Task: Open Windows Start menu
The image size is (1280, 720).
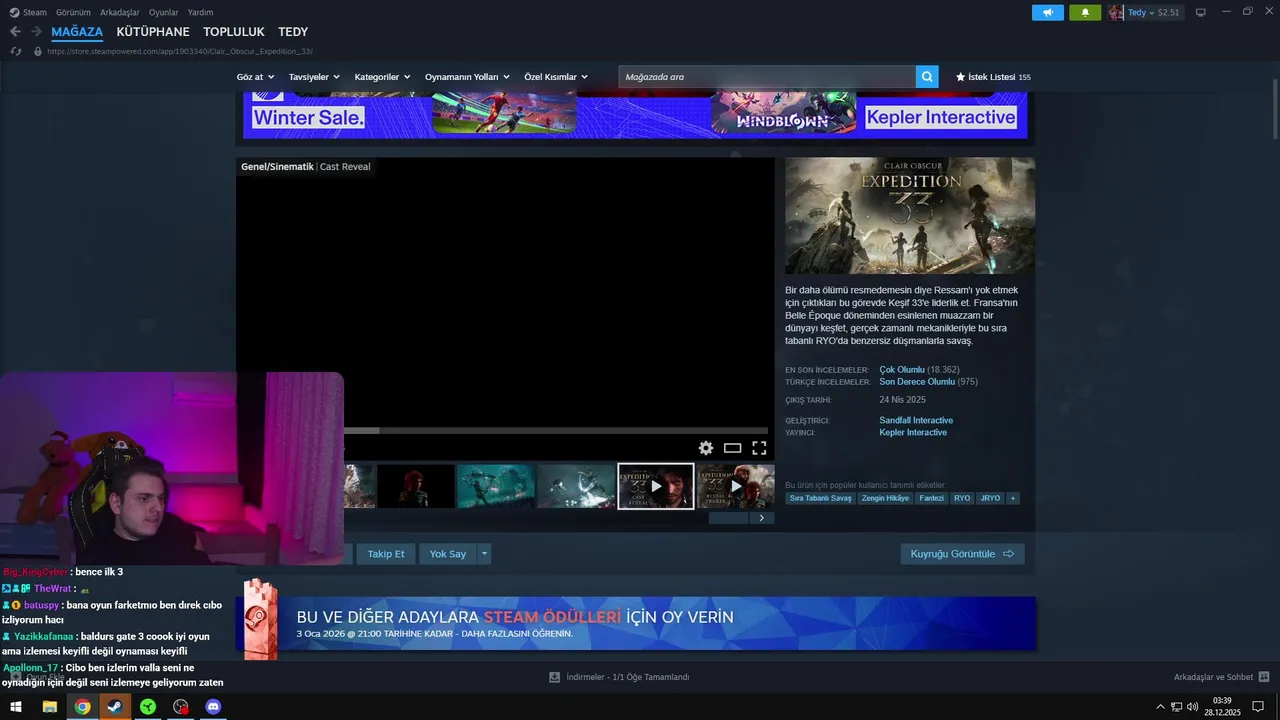Action: [x=16, y=707]
